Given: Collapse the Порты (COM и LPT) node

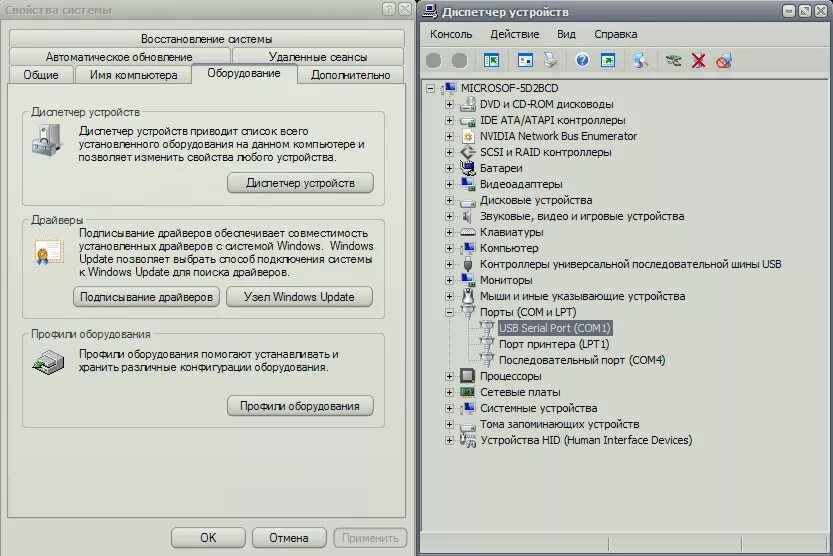Looking at the screenshot, I should [x=449, y=312].
